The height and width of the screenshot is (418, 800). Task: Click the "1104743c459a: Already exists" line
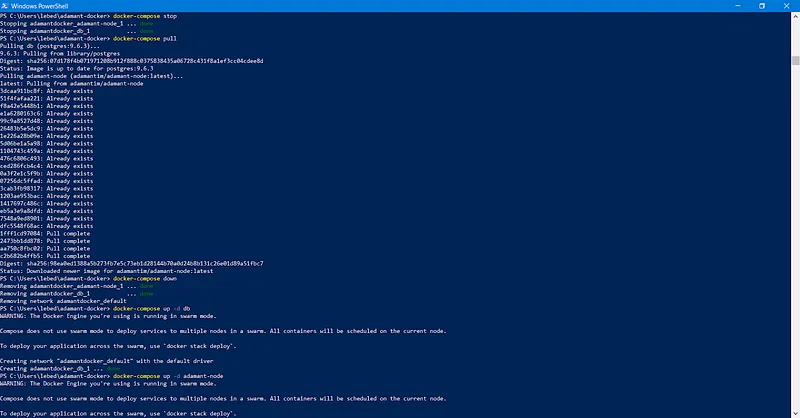point(46,151)
